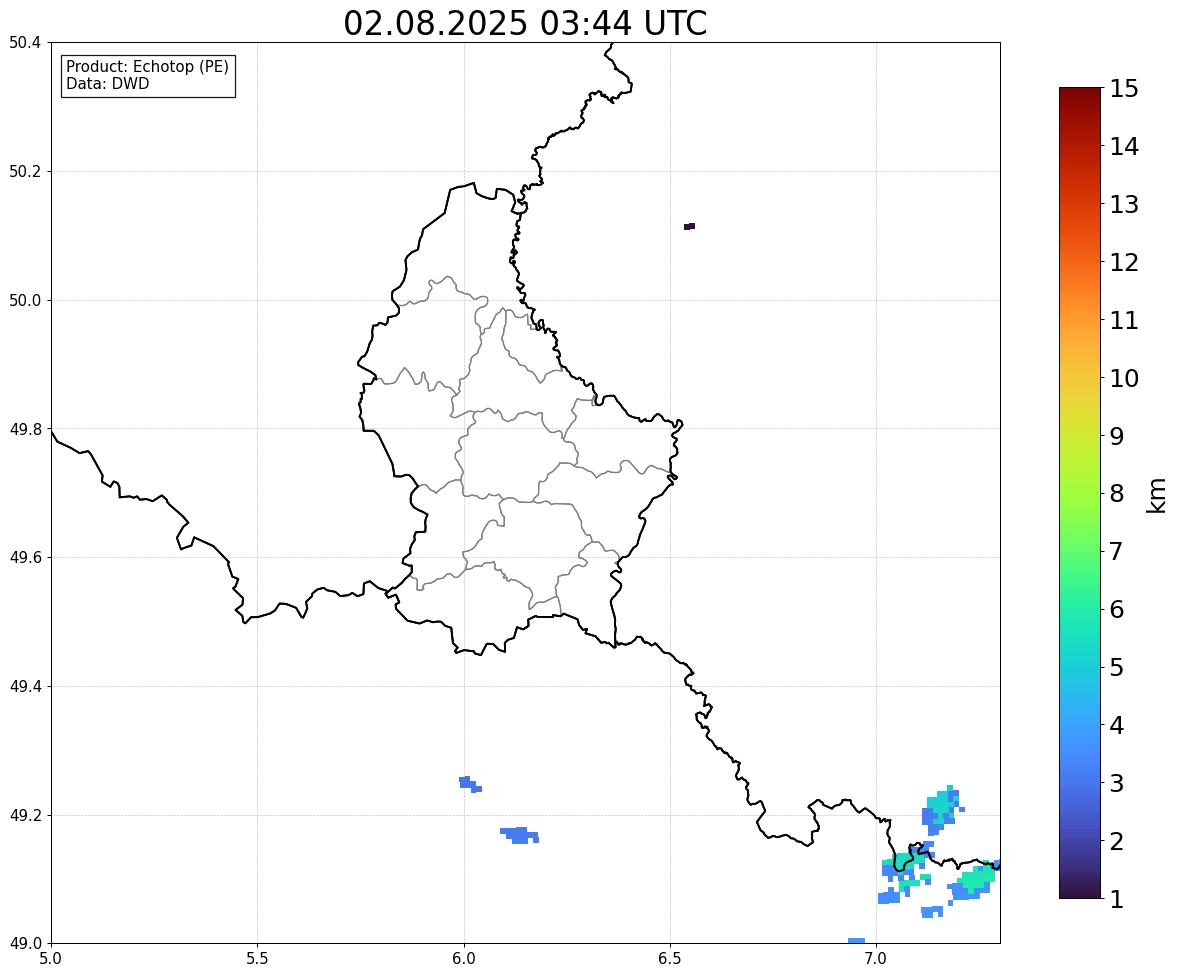Click the longitude axis label 5.5
Image resolution: width=1178 pixels, height=976 pixels.
[258, 959]
